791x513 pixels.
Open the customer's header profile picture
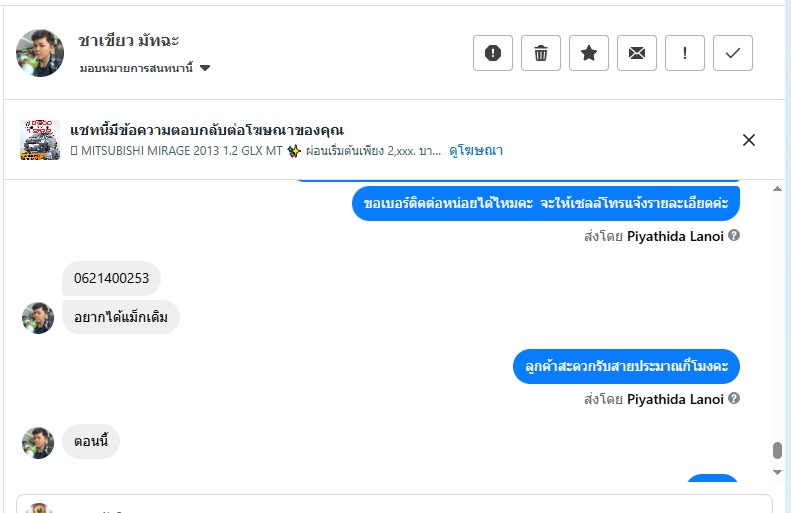point(40,53)
